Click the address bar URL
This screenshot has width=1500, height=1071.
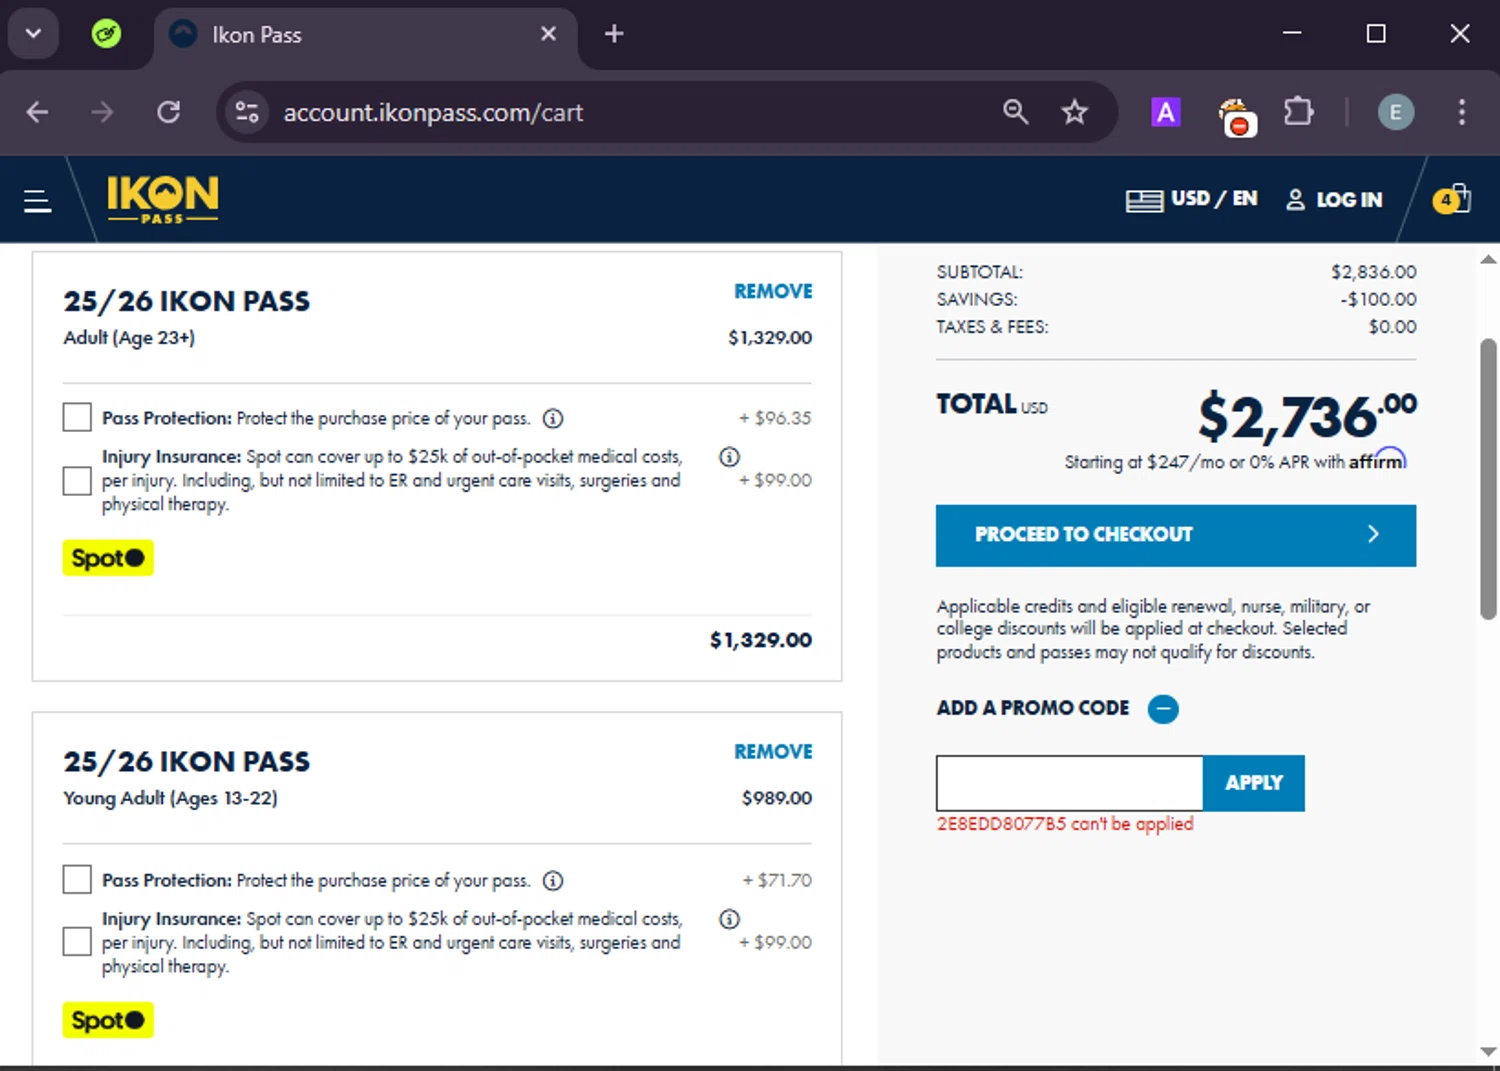point(433,112)
